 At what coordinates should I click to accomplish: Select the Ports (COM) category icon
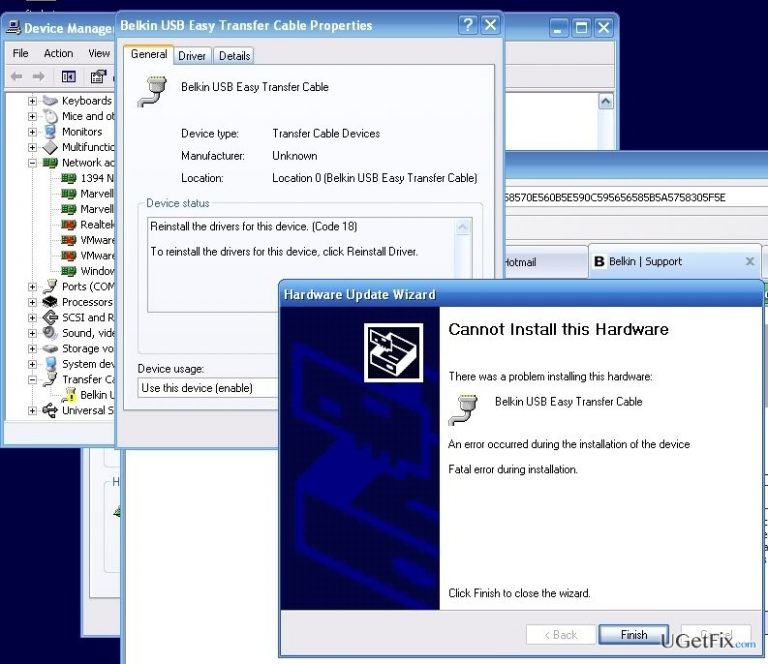point(50,286)
